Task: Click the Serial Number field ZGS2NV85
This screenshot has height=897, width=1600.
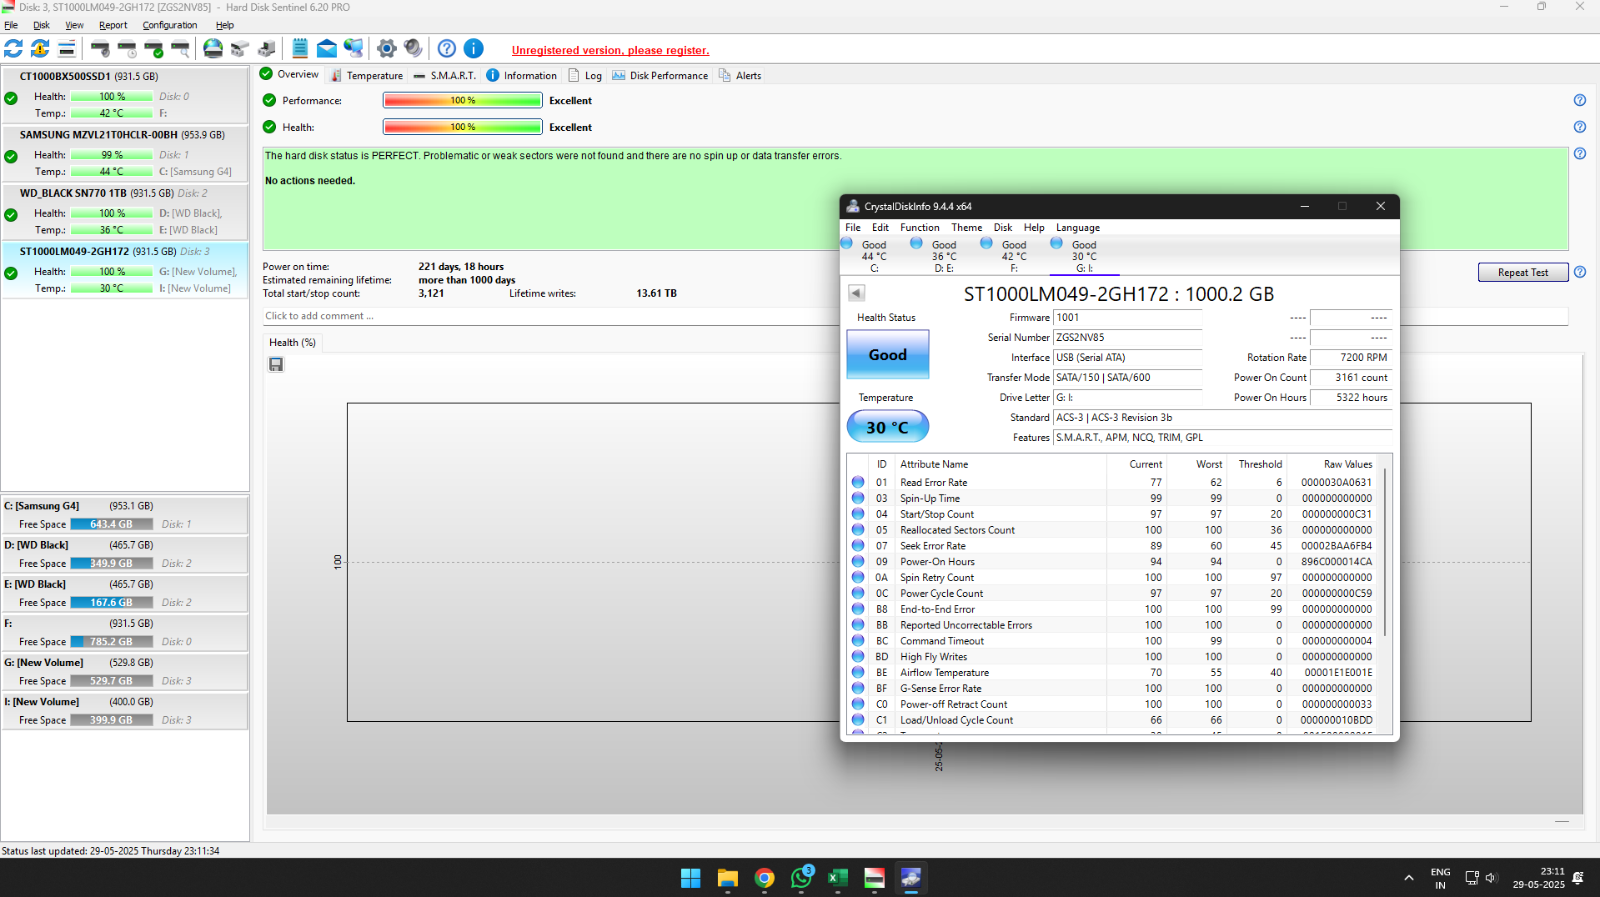Action: (x=1127, y=337)
